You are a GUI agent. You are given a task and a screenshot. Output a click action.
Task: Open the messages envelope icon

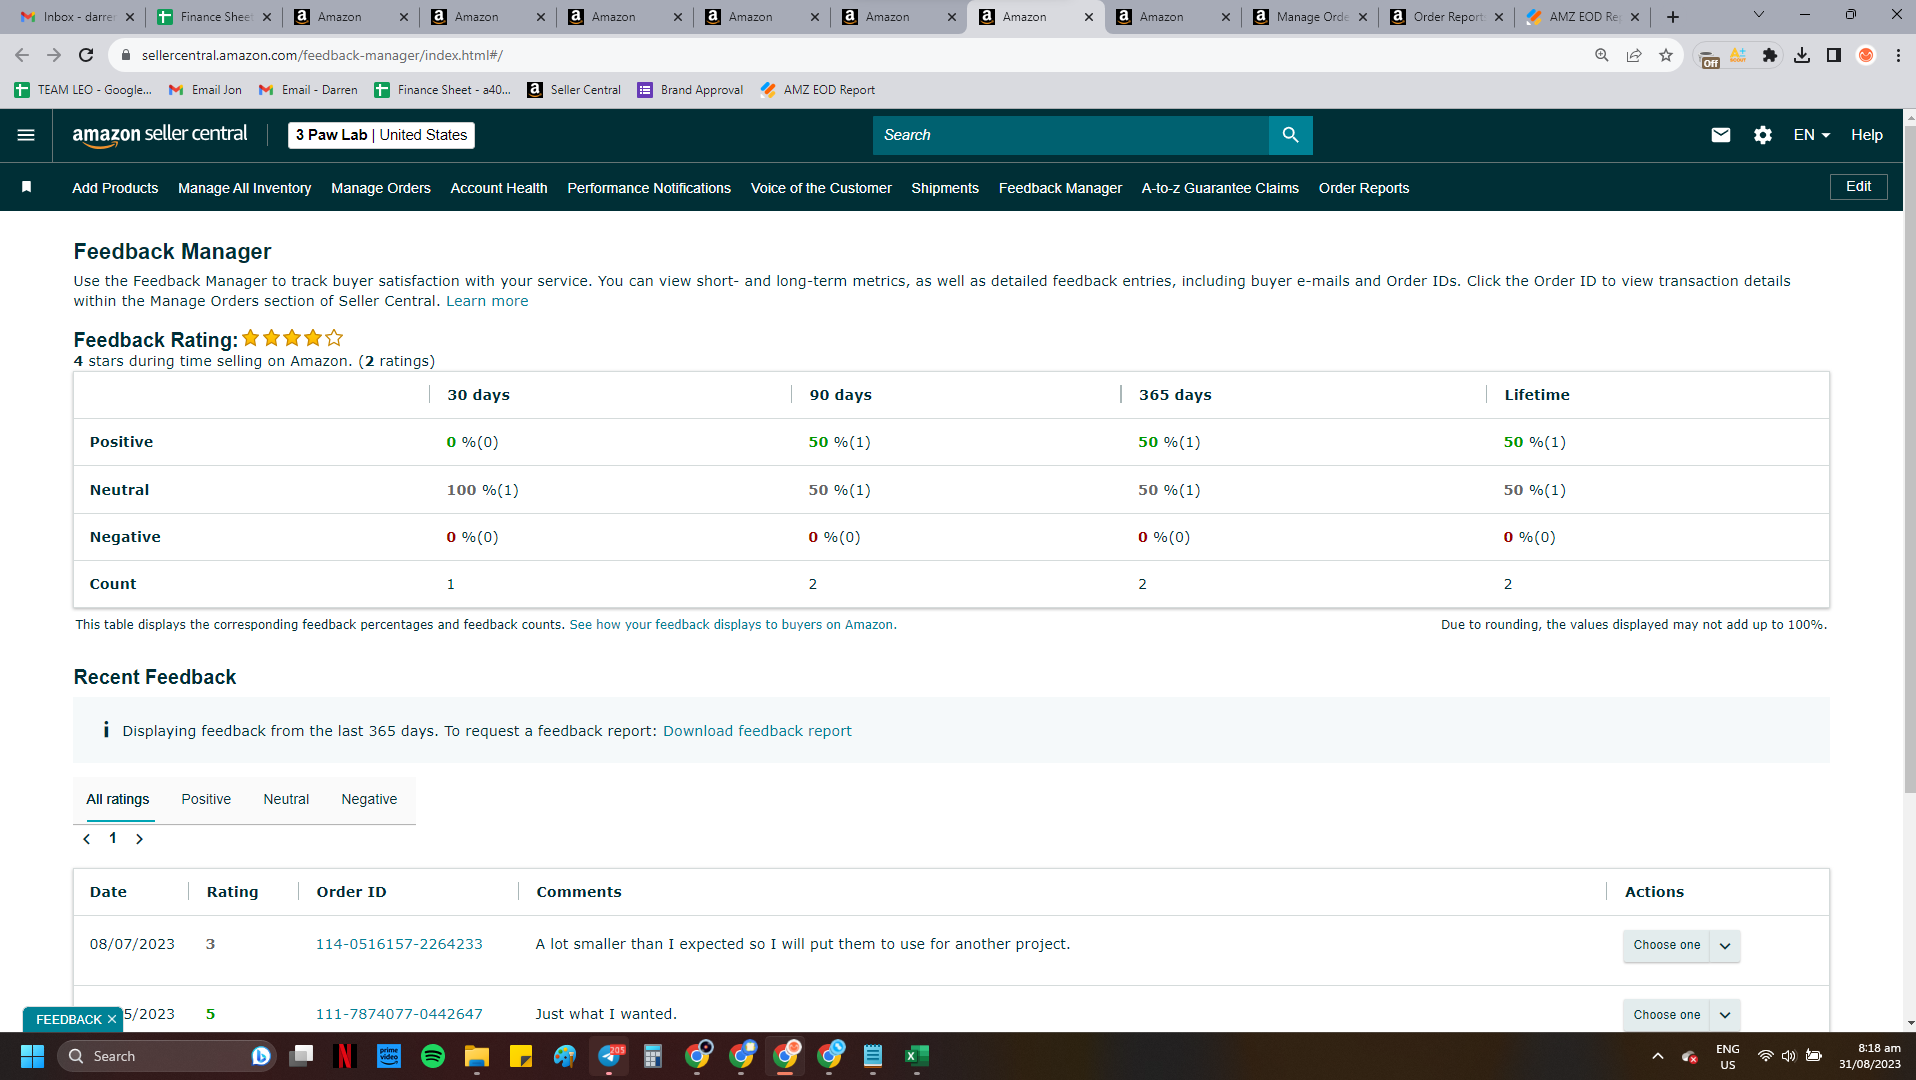point(1720,135)
